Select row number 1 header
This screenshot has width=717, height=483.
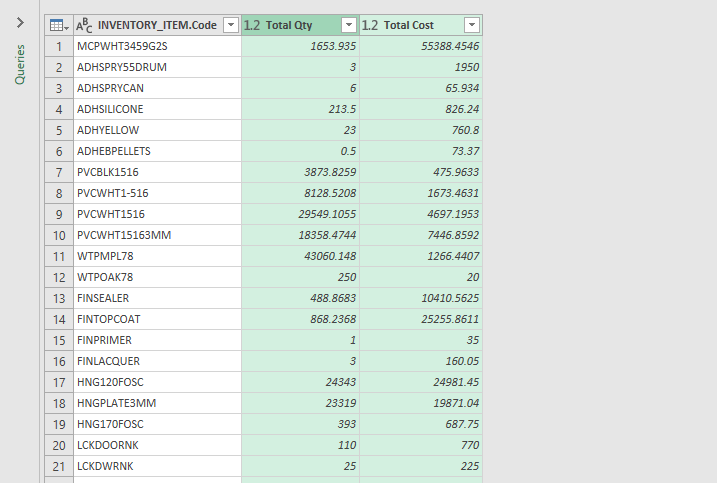[58, 46]
